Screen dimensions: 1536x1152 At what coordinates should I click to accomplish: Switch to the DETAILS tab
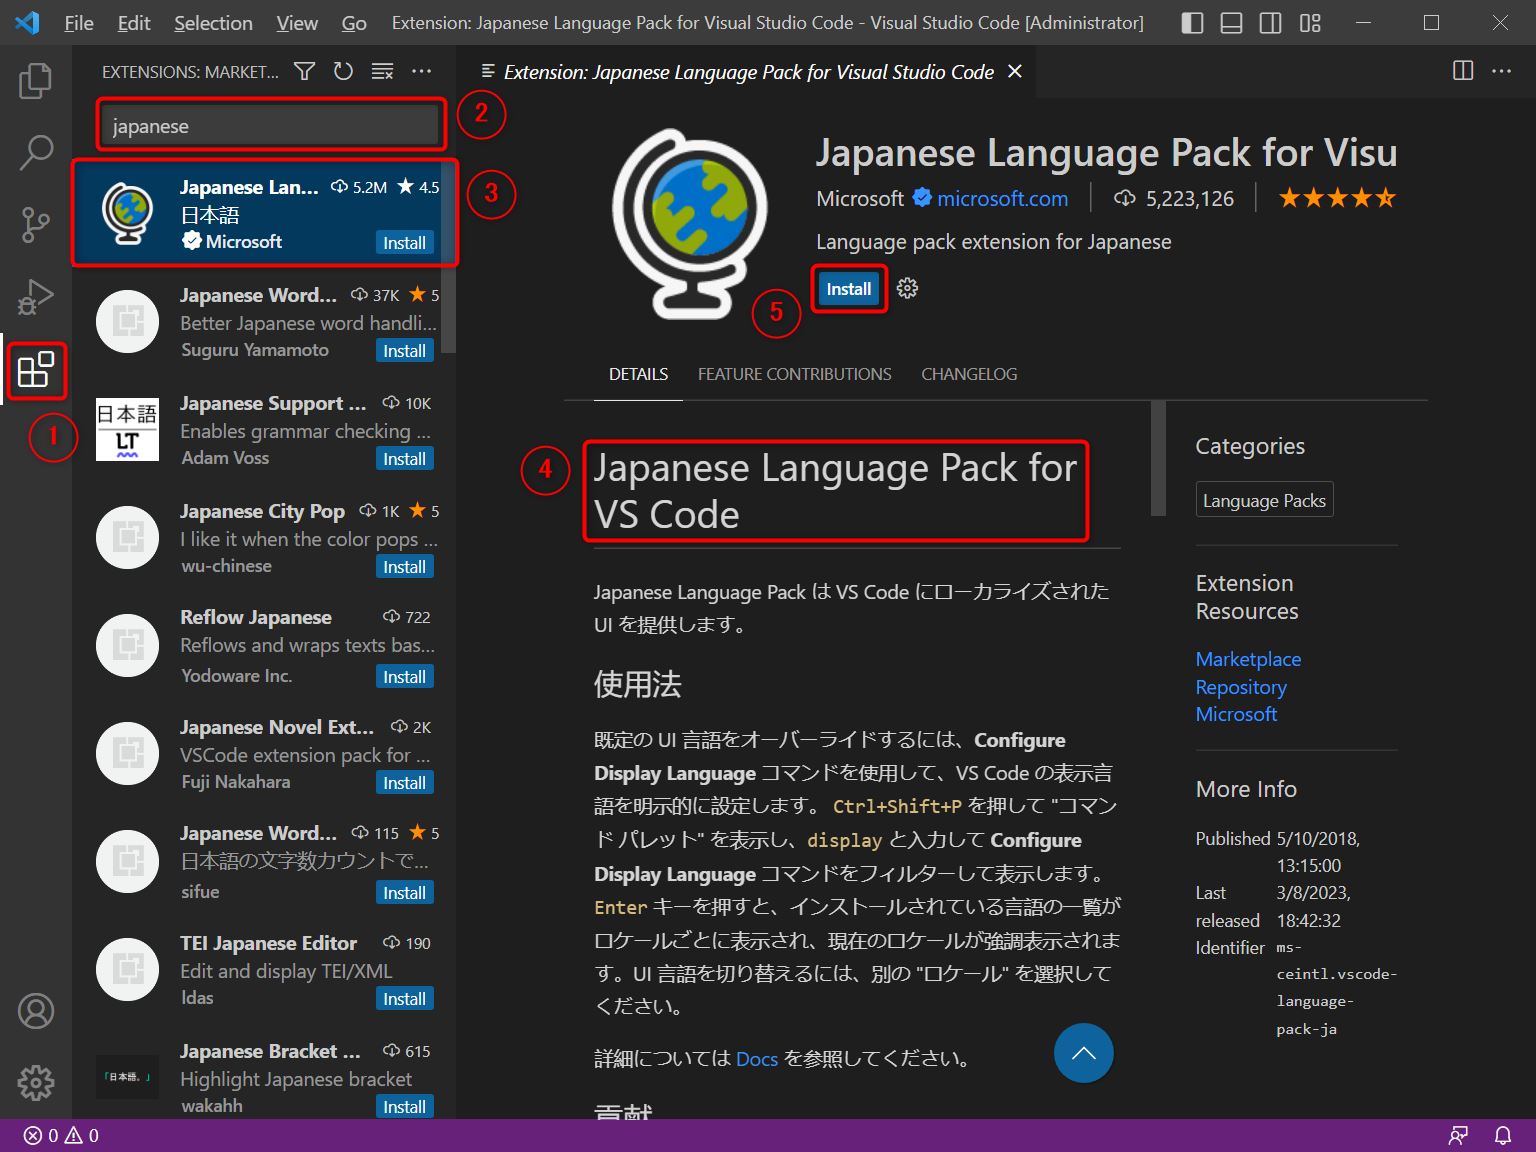tap(638, 374)
